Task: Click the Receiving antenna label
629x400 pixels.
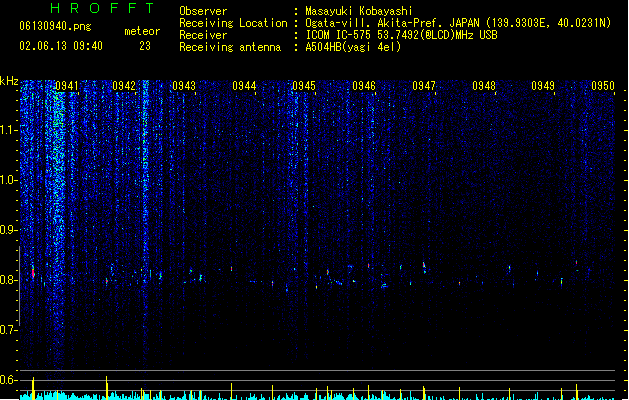Action: click(230, 47)
